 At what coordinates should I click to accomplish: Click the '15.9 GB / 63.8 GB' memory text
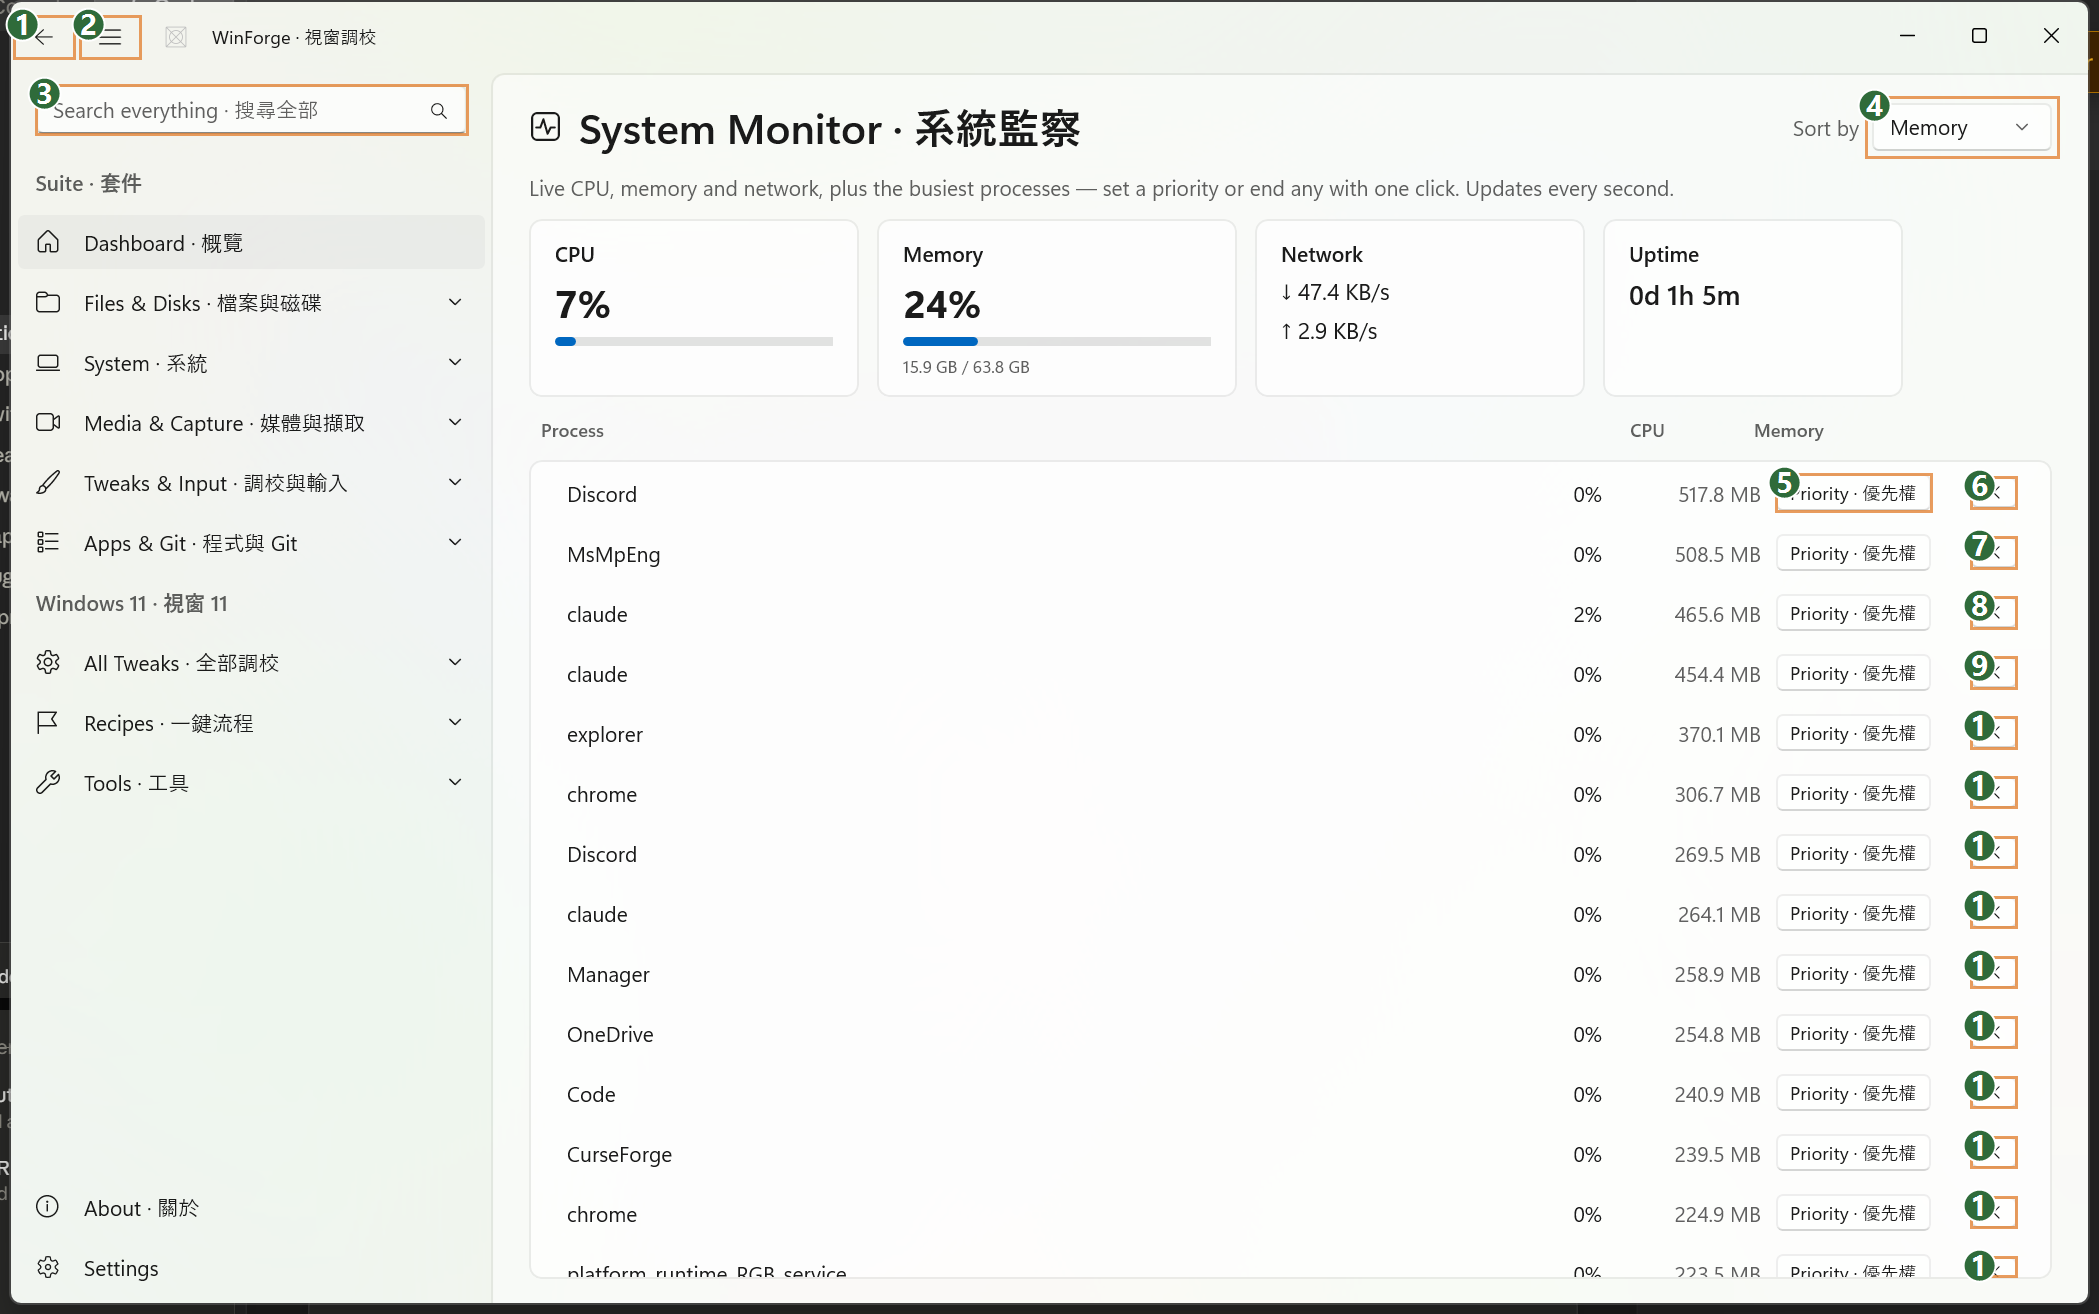966,367
